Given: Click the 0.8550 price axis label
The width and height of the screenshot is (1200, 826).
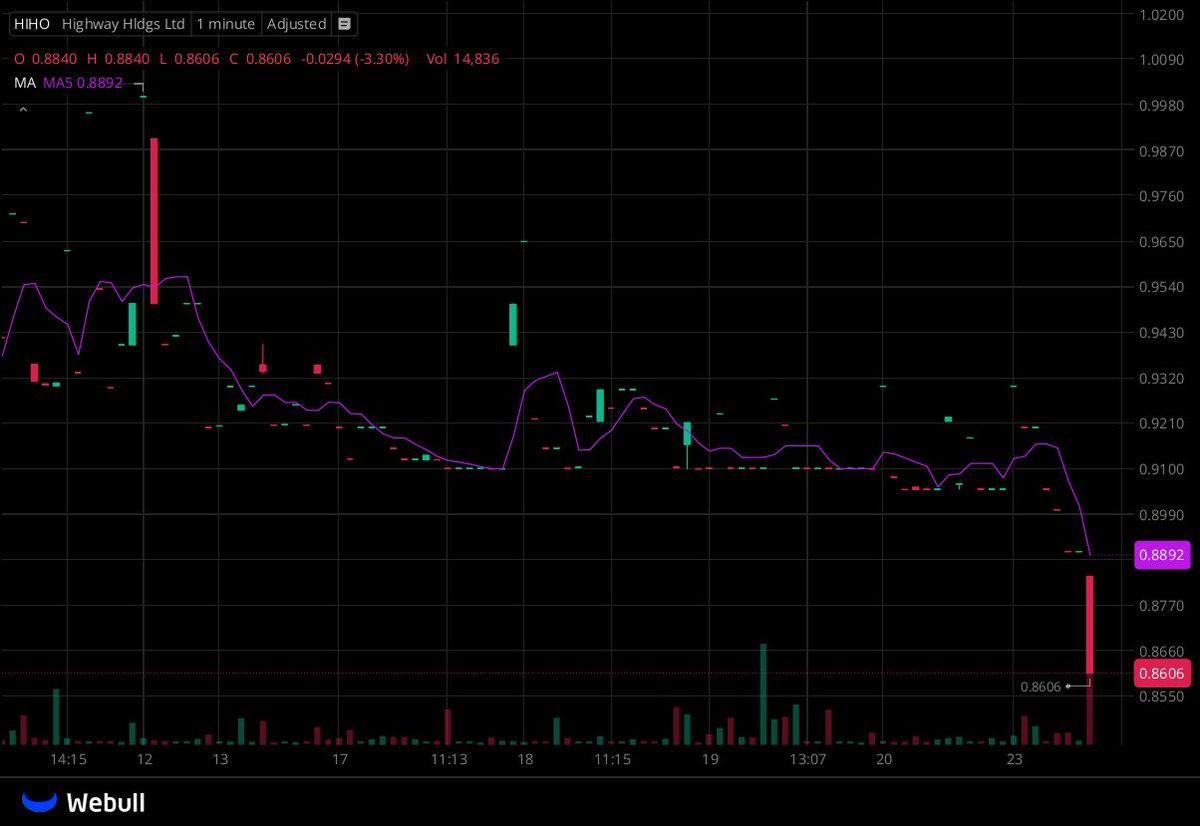Looking at the screenshot, I should click(1162, 696).
